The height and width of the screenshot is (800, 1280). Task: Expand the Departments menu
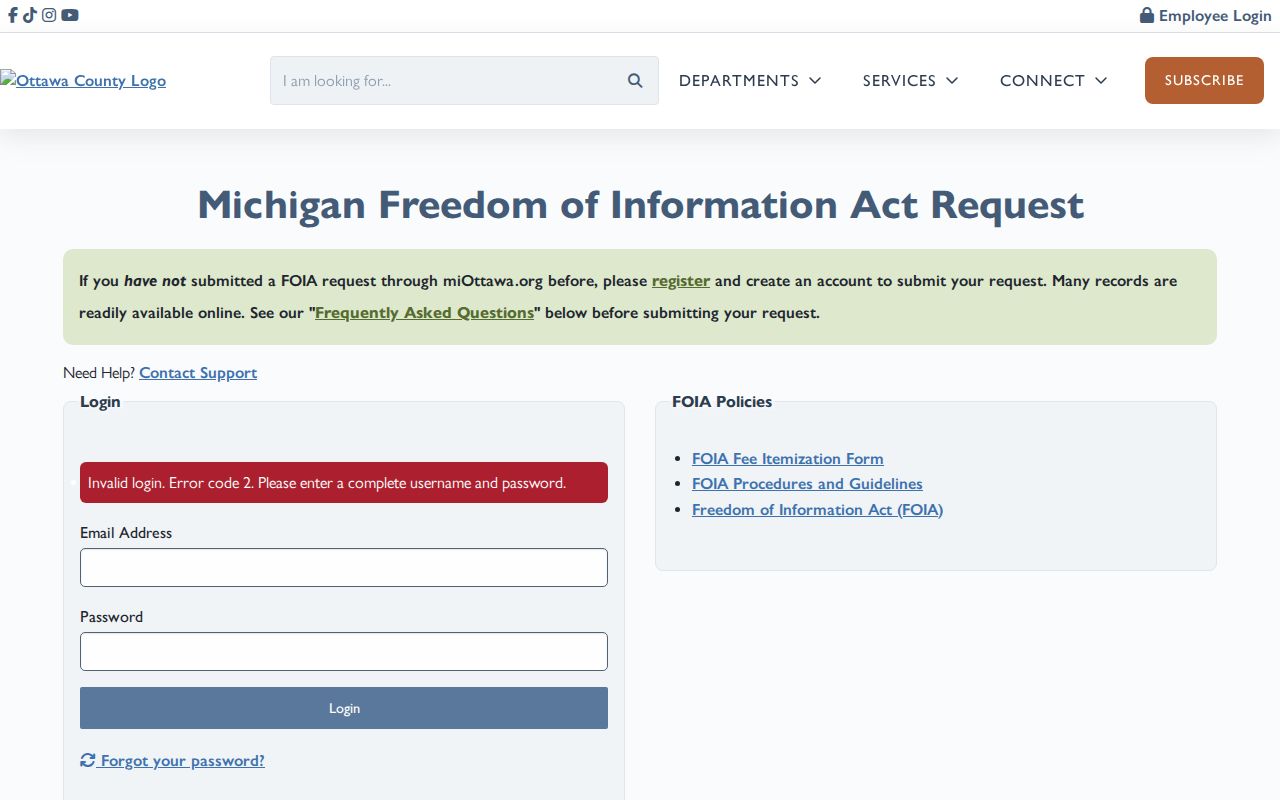point(750,81)
